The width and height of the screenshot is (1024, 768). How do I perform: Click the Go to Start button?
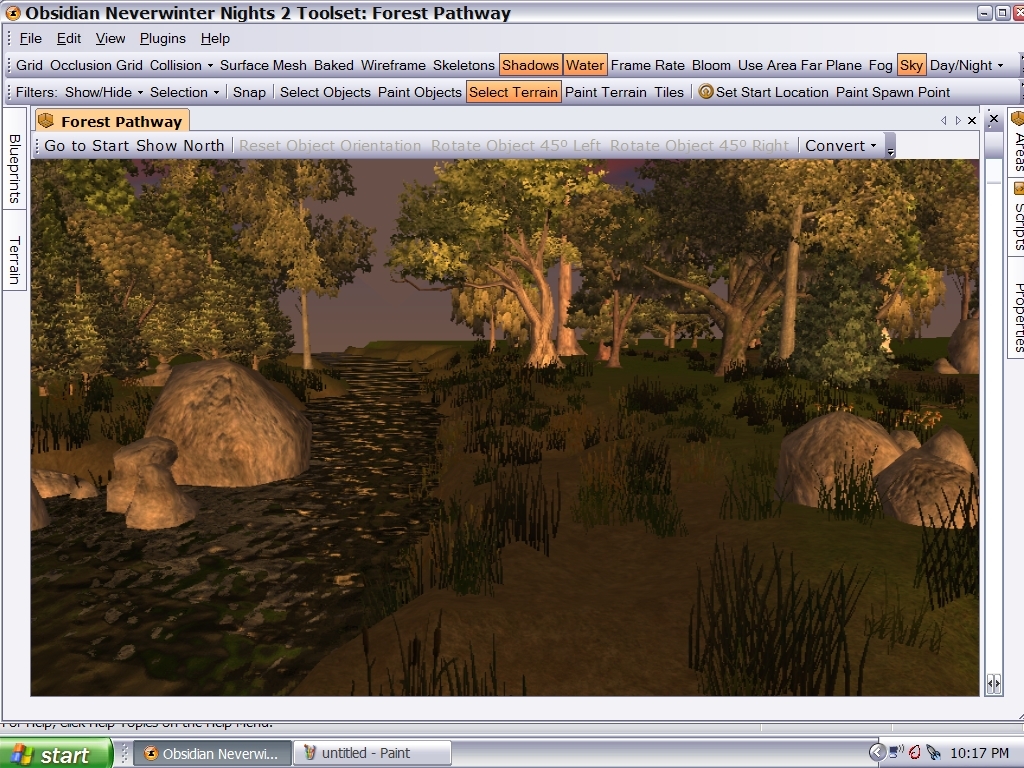[x=88, y=145]
